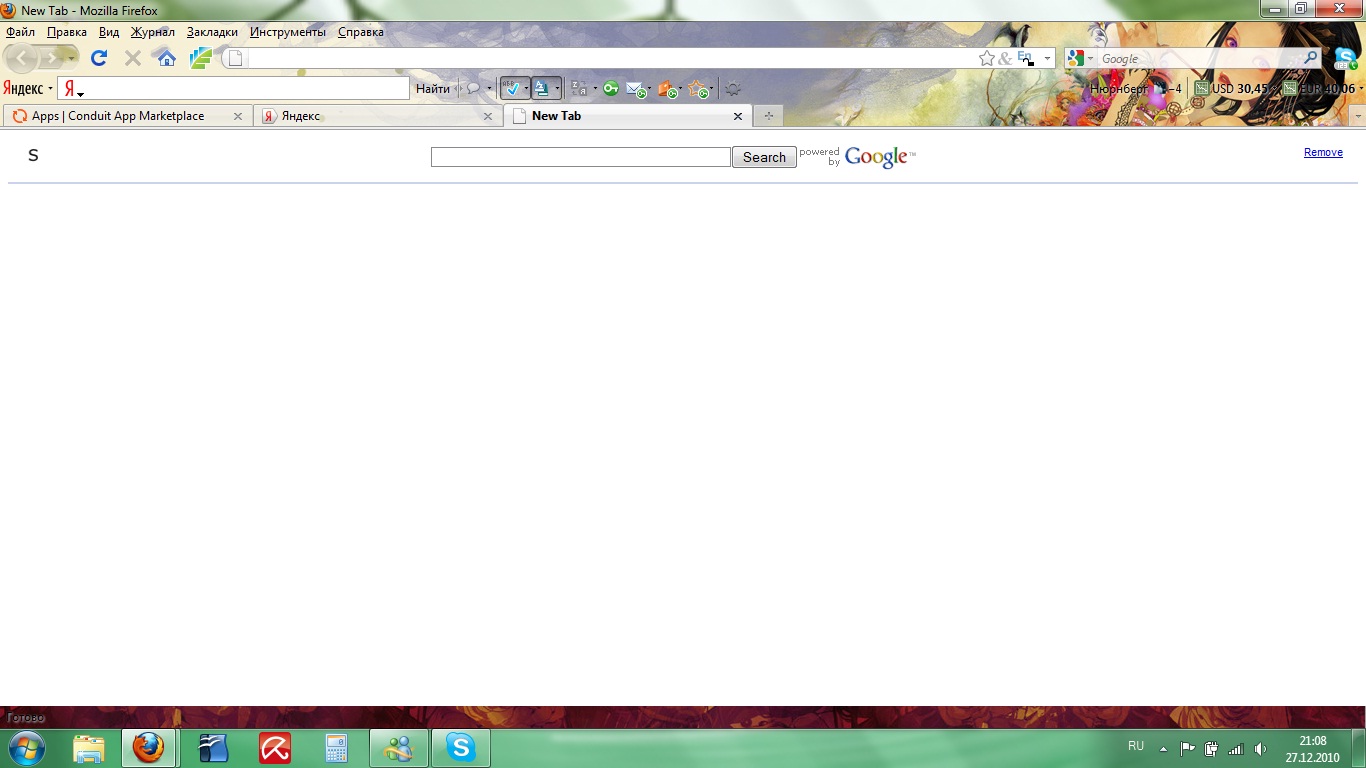The image size is (1366, 768).
Task: Toggle the Yandex page translation icon
Action: [x=542, y=89]
